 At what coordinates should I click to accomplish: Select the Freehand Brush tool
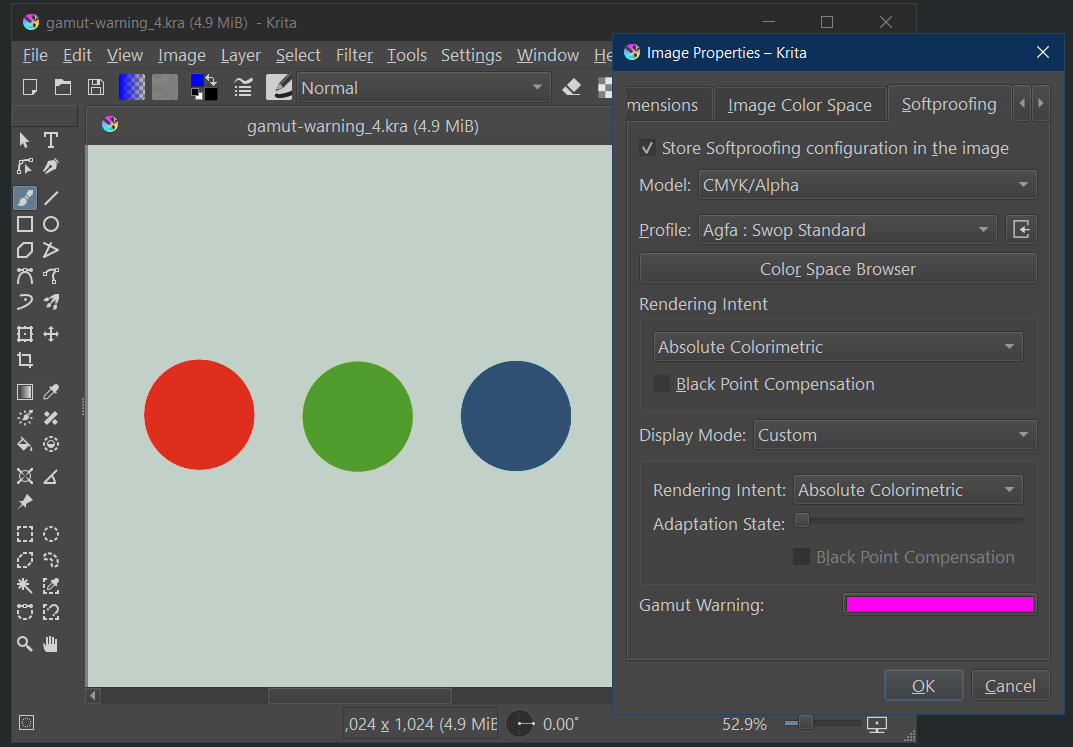[x=25, y=198]
